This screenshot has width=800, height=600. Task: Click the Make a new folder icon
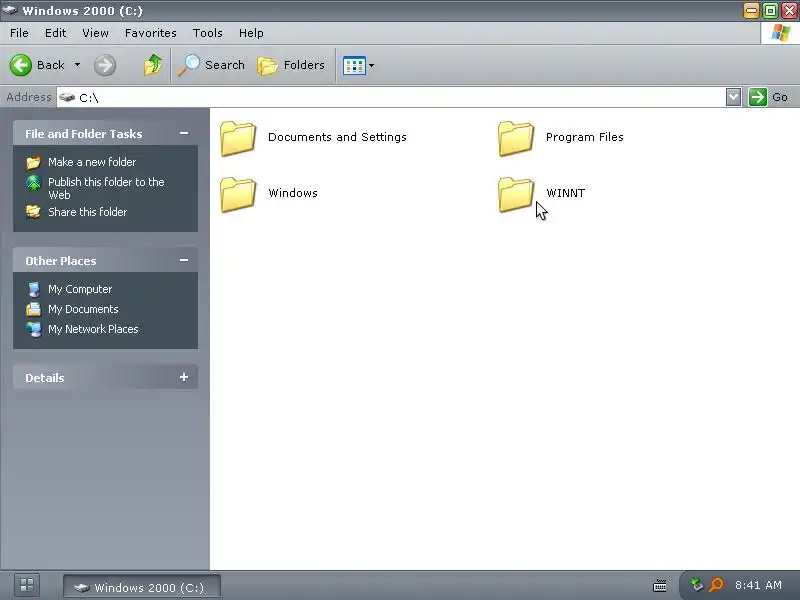(x=34, y=162)
